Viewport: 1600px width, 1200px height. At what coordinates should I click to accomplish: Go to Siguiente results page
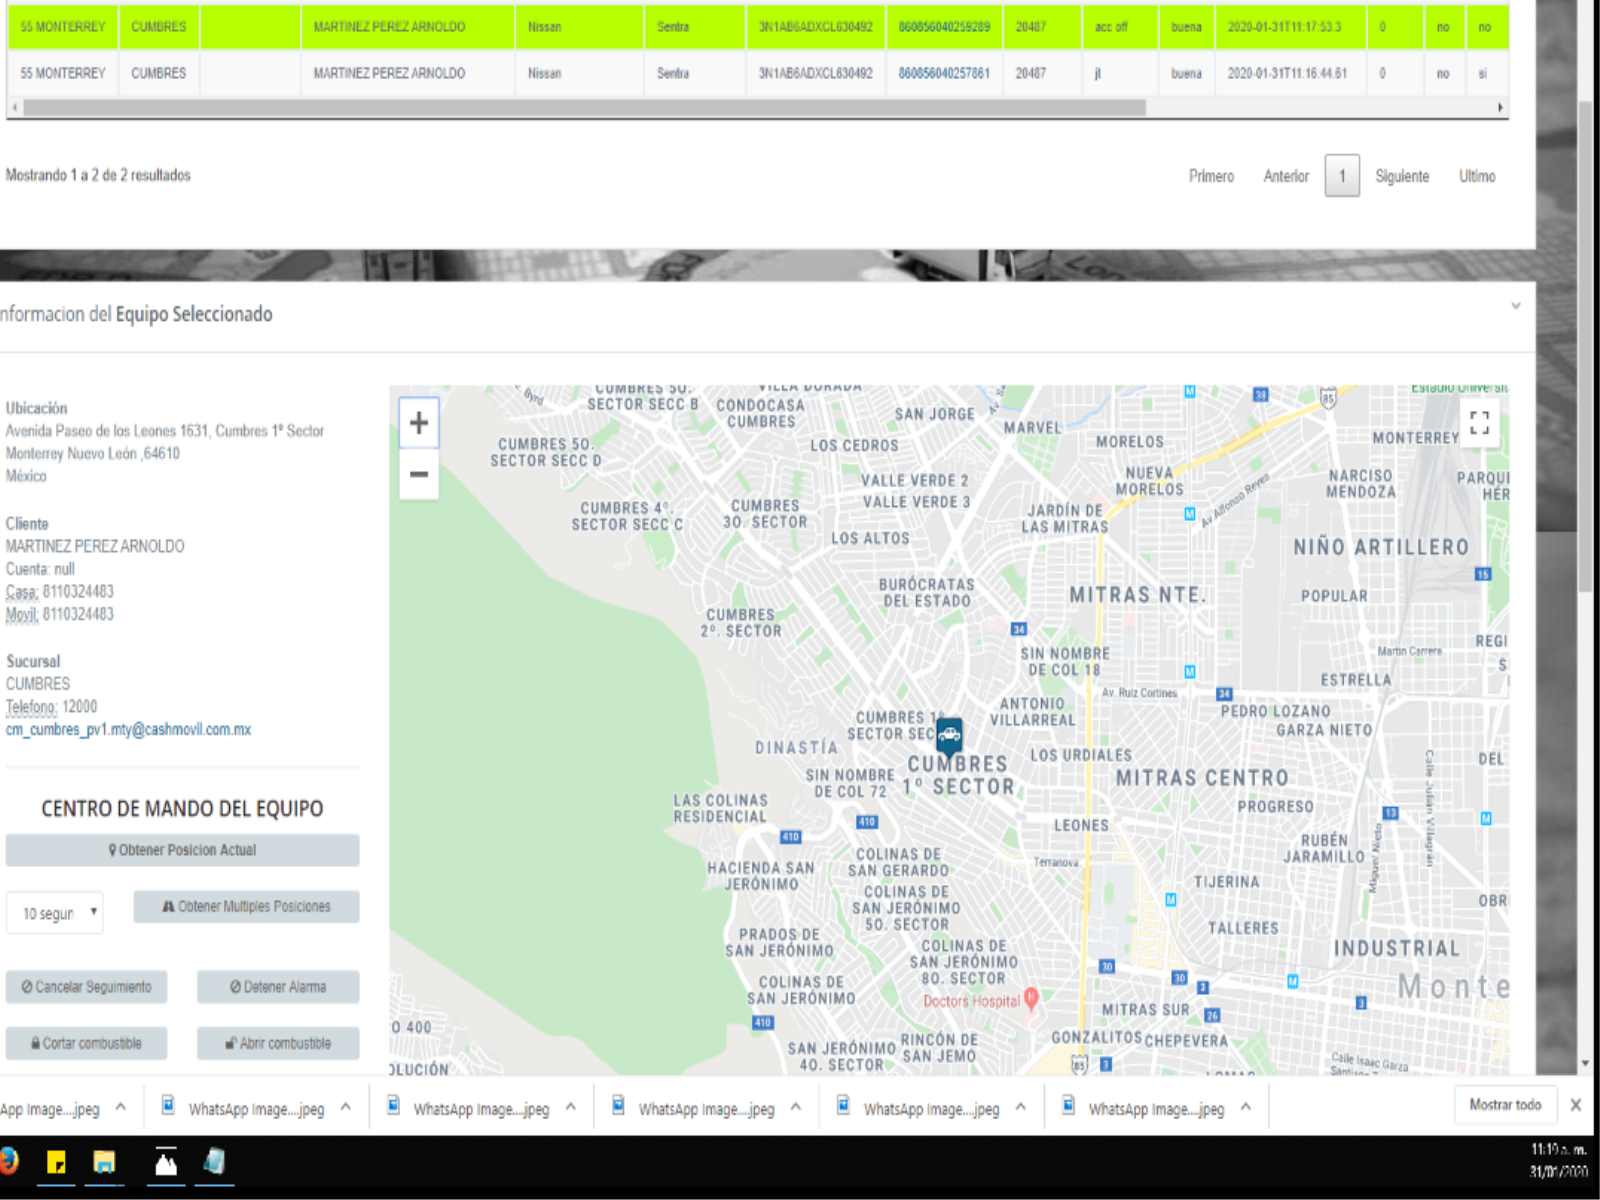click(x=1402, y=176)
